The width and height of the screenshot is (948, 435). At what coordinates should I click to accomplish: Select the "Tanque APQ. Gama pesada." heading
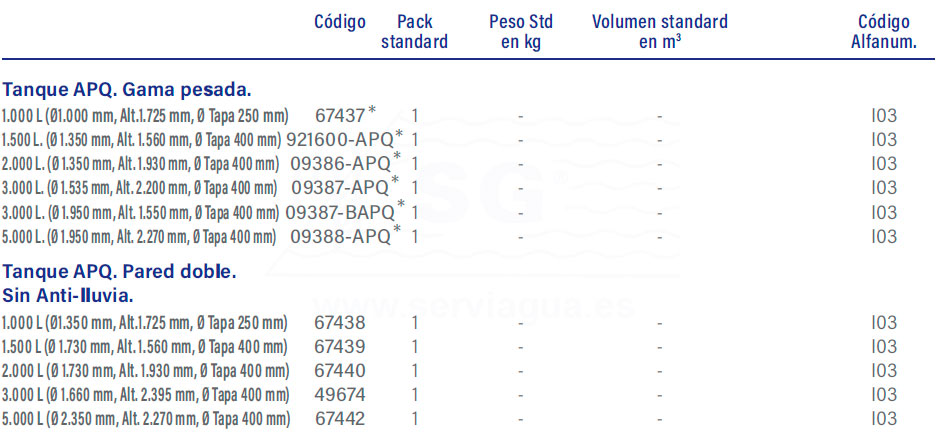(127, 88)
